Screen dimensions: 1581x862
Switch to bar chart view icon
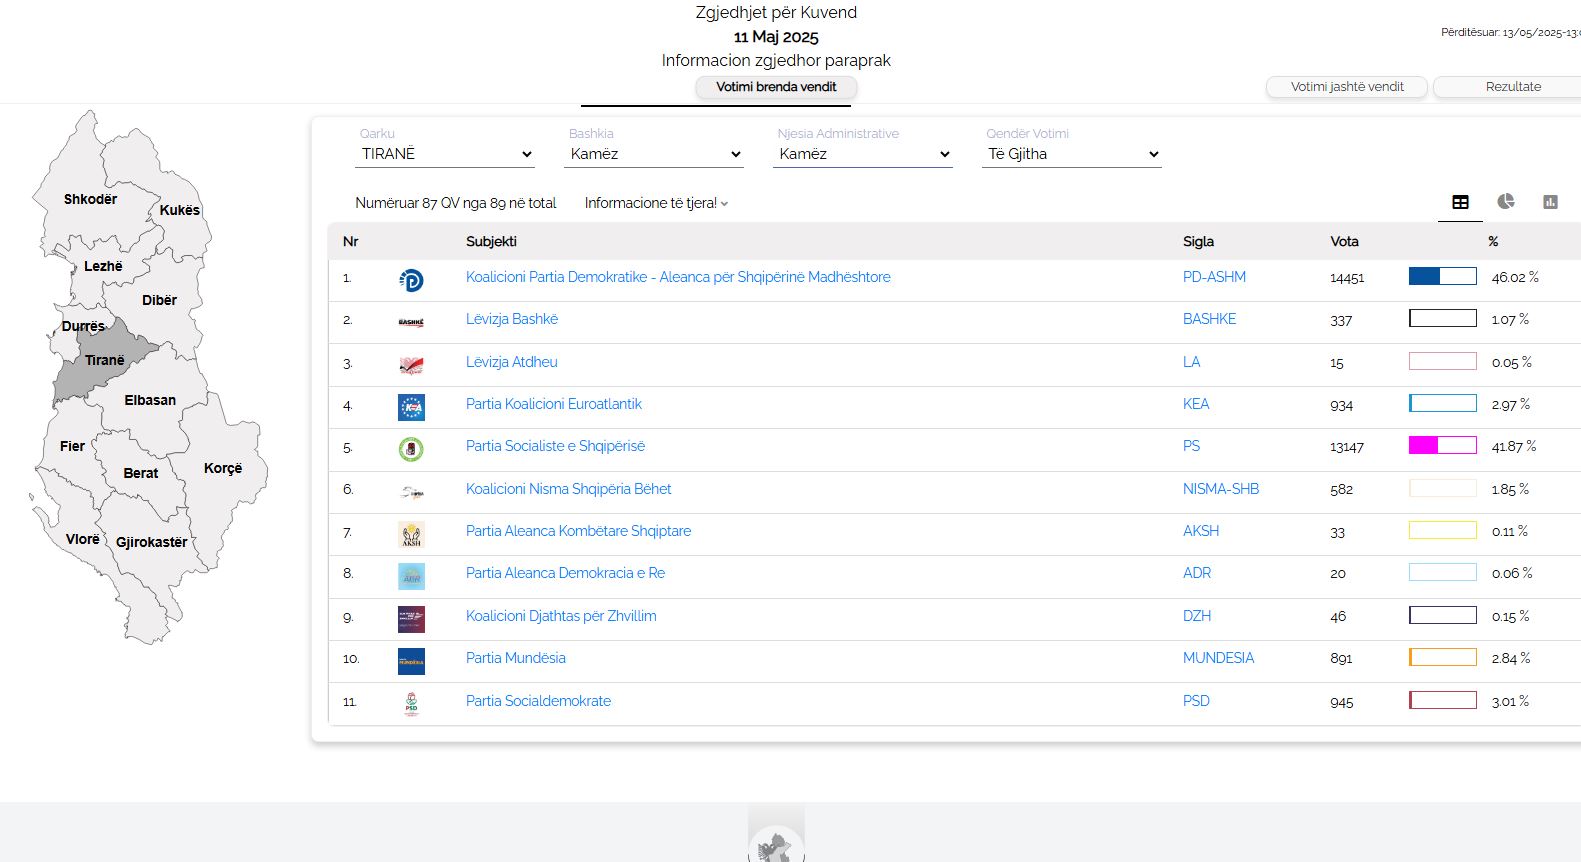pos(1550,202)
